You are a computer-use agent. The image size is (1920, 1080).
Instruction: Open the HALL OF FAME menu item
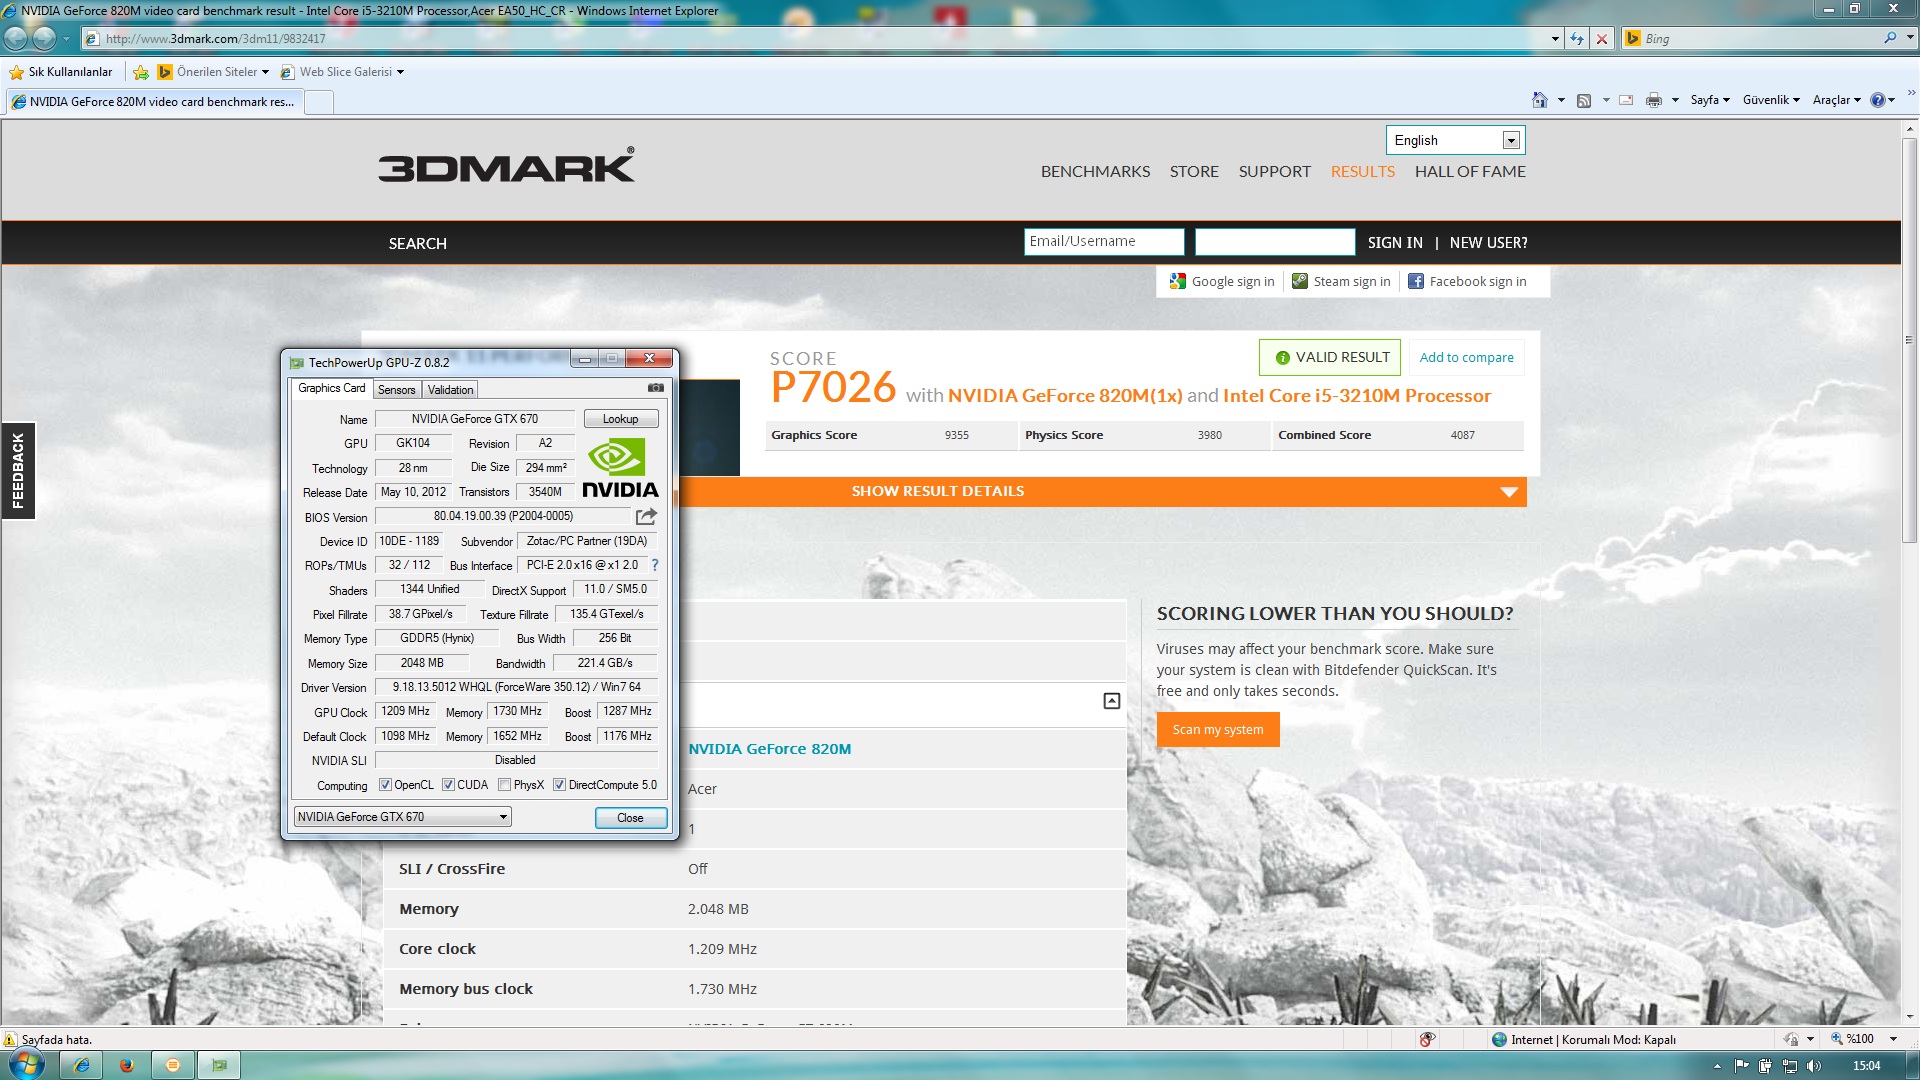pyautogui.click(x=1470, y=172)
